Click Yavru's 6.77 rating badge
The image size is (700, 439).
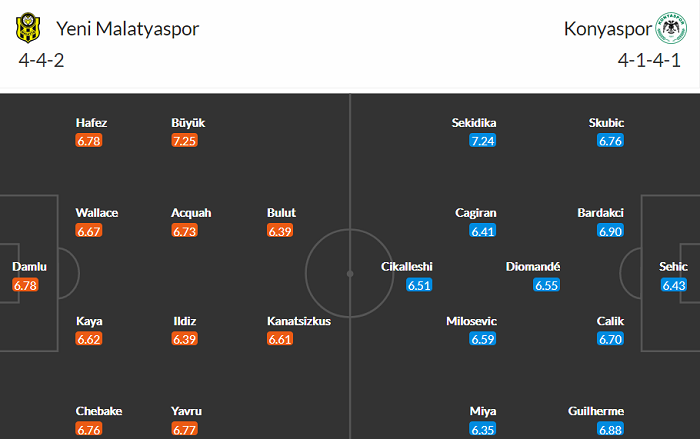coord(185,430)
